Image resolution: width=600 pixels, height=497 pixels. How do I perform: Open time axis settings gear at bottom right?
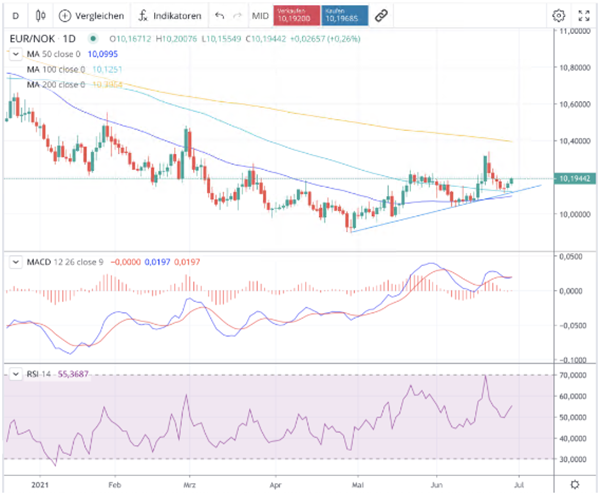[x=575, y=485]
